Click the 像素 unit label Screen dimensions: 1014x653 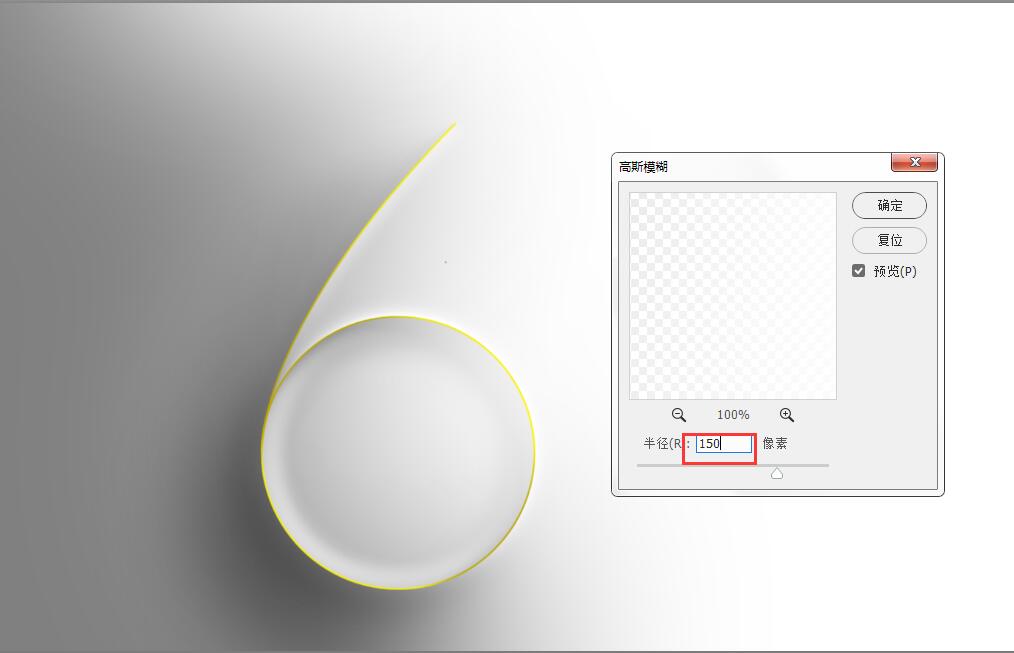click(775, 444)
